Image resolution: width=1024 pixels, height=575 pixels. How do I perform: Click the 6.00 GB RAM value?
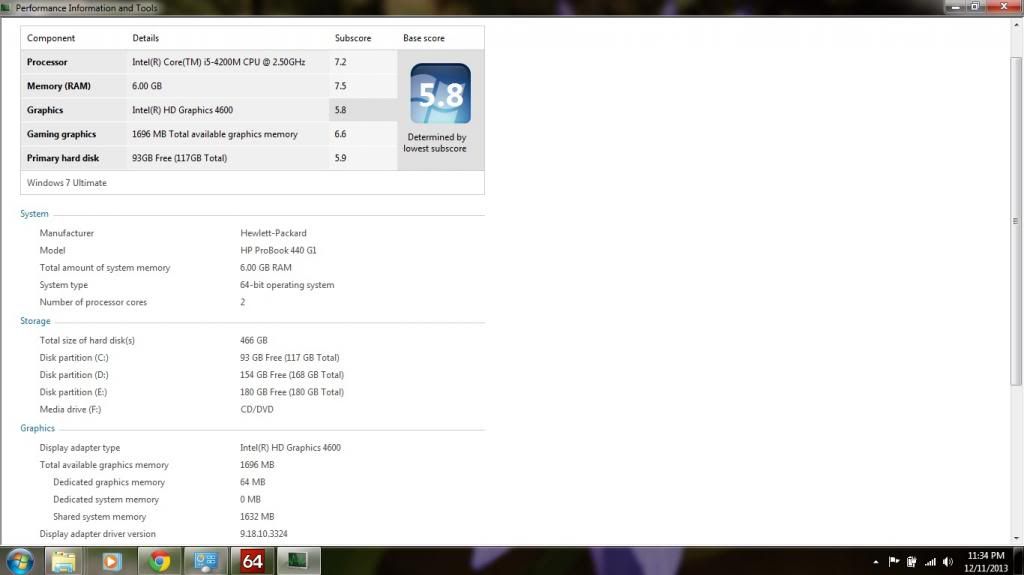point(266,267)
